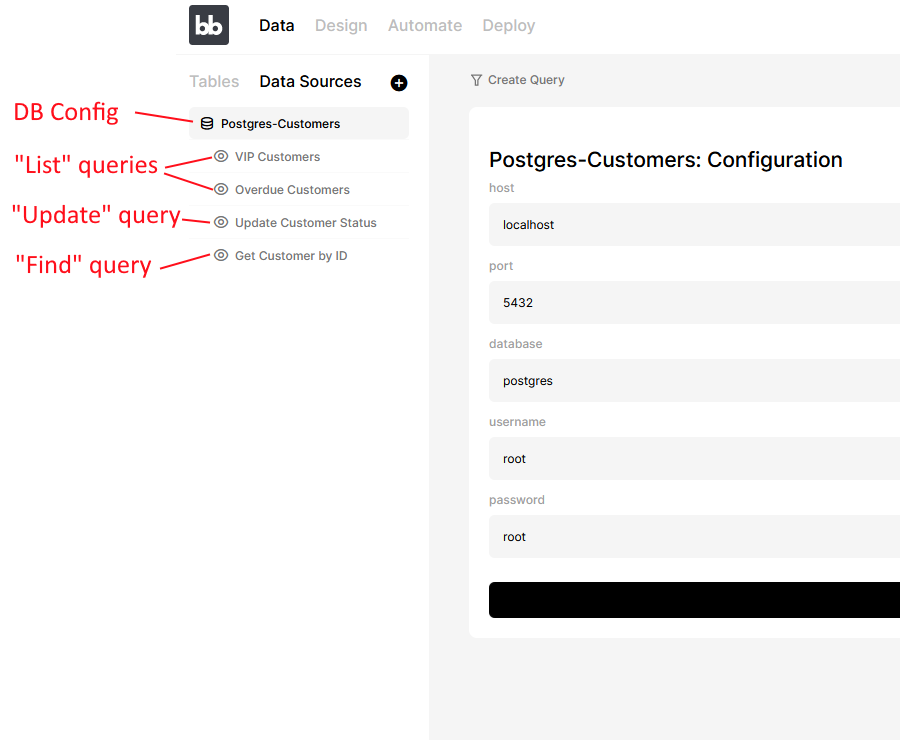Switch to the Design tab

pos(341,25)
